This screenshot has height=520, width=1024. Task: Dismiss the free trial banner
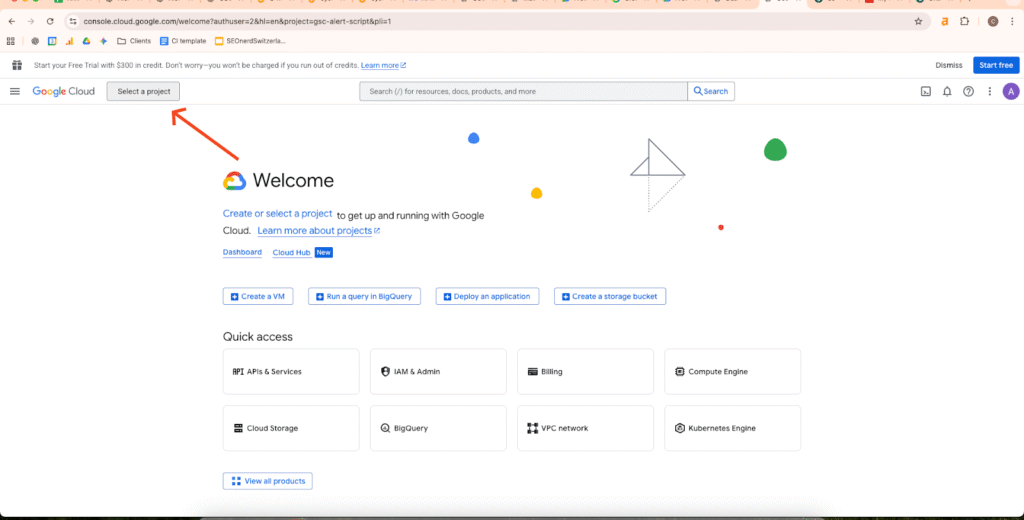948,65
